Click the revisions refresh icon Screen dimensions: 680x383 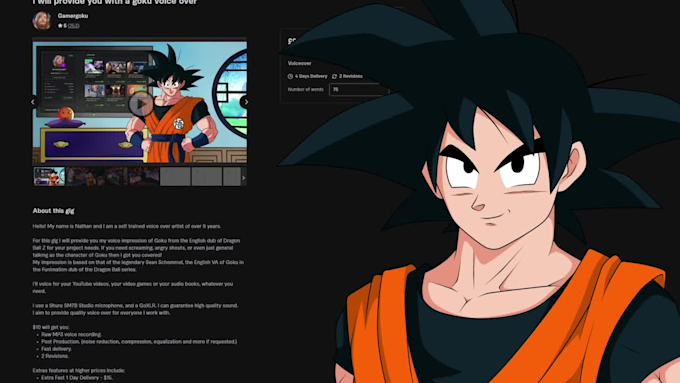click(x=334, y=76)
